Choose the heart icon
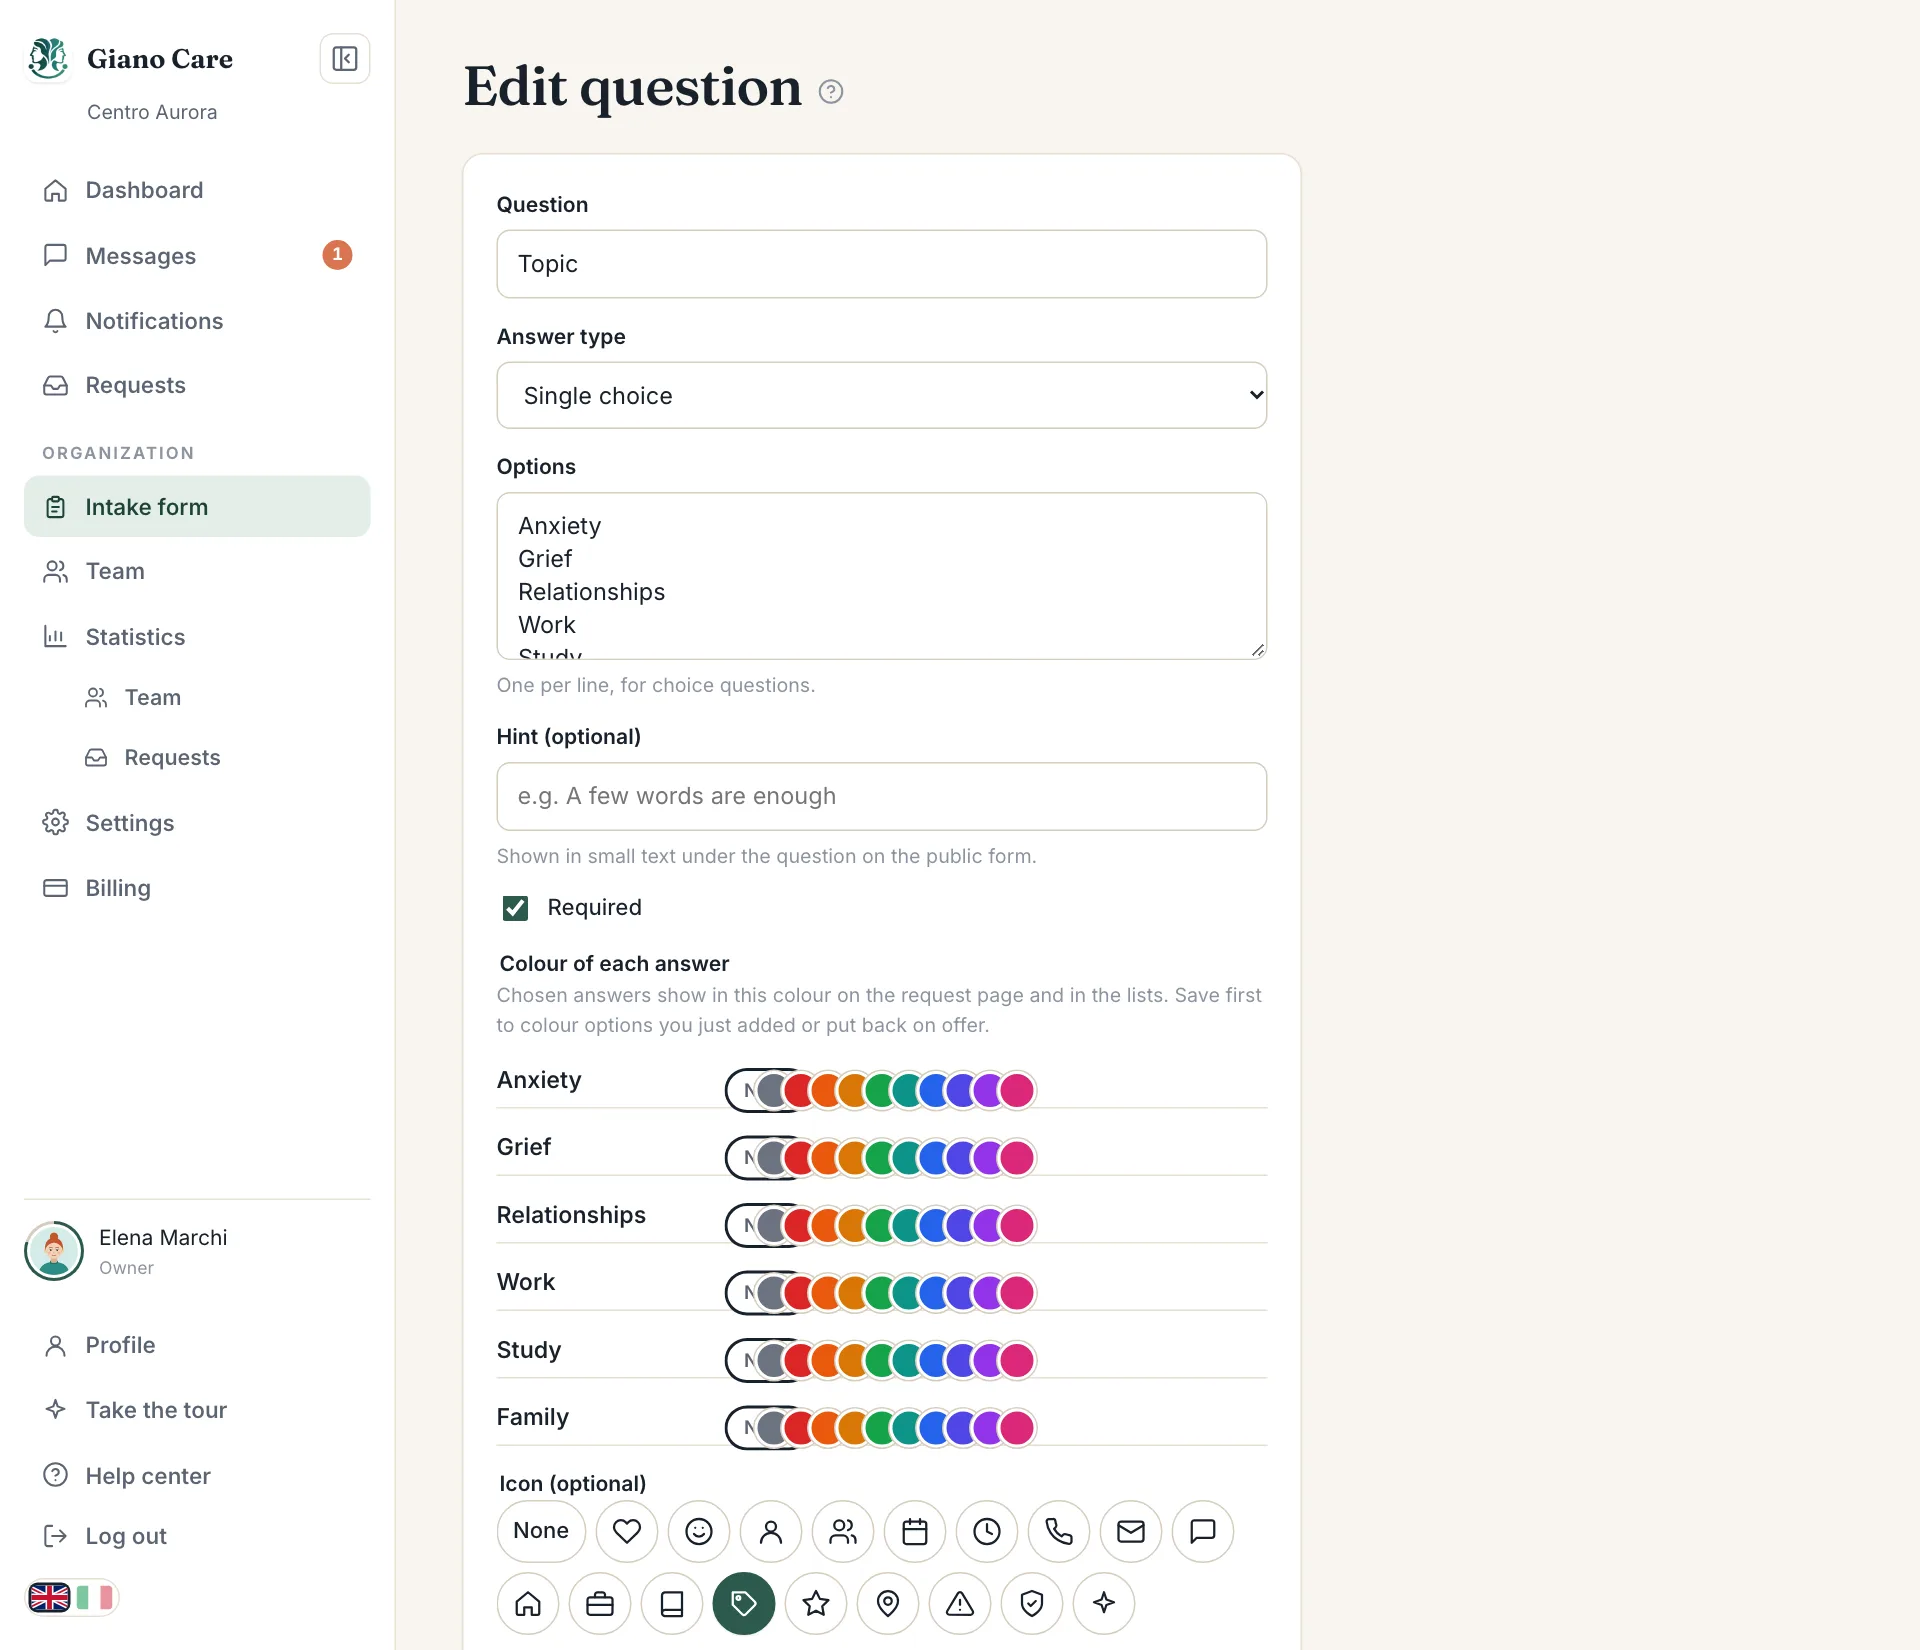This screenshot has height=1650, width=1920. 627,1531
